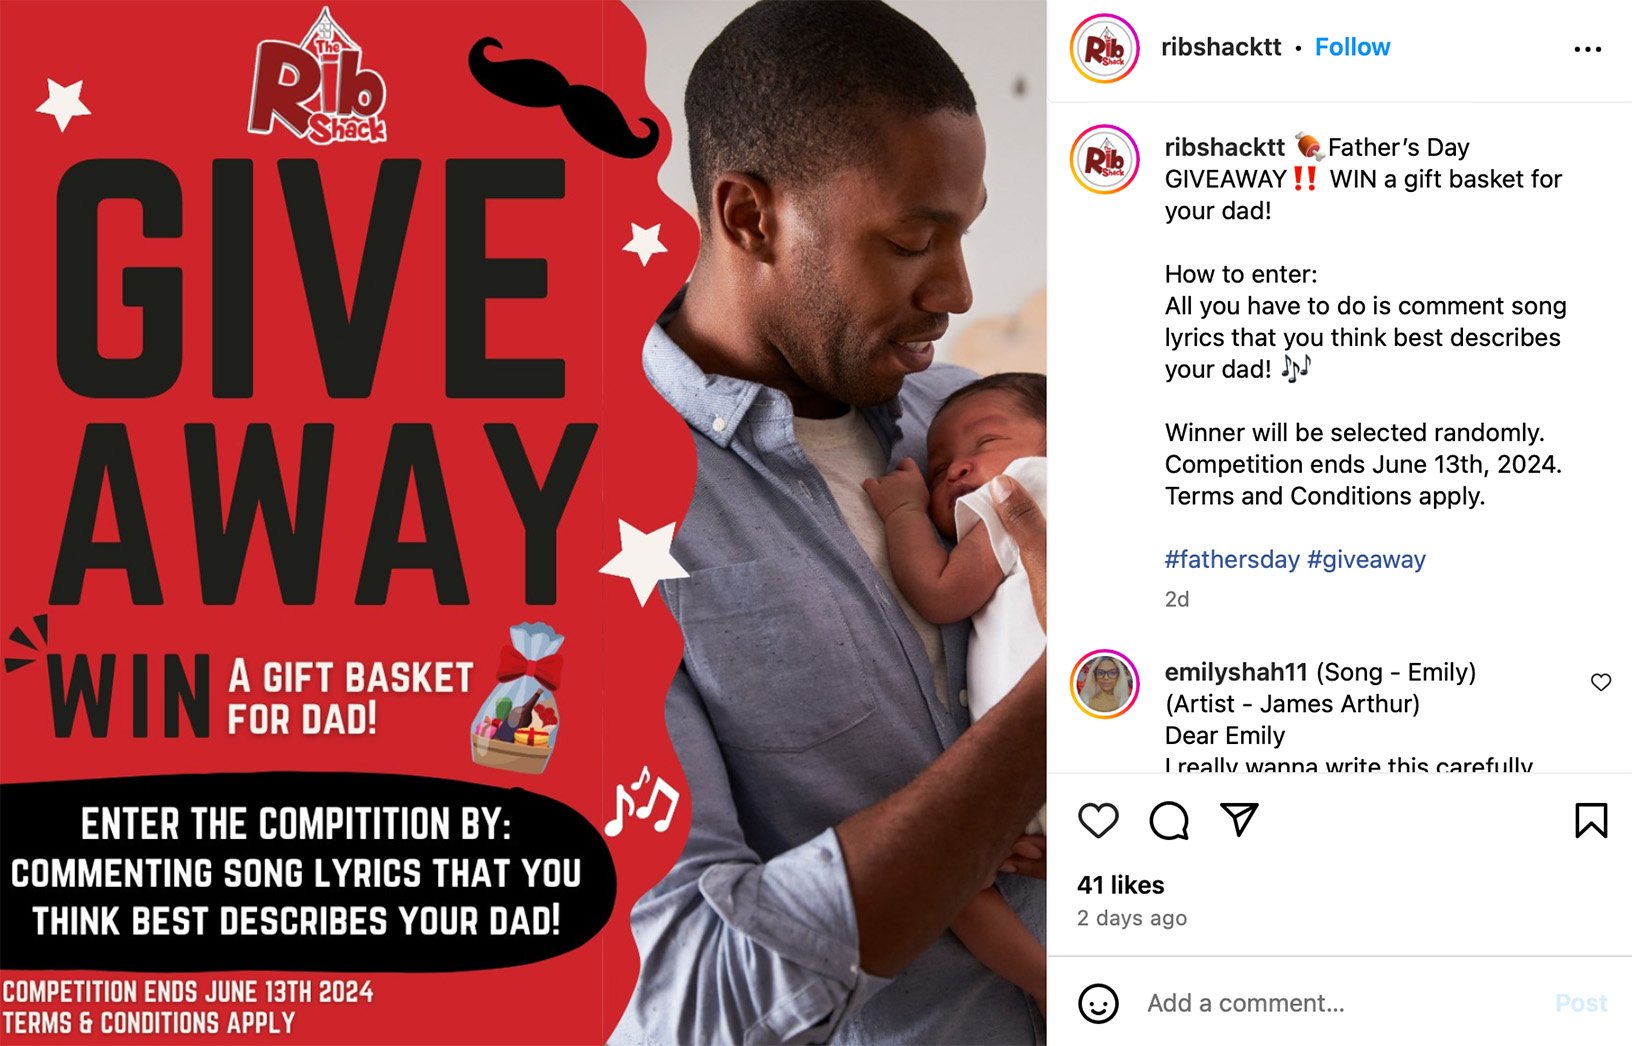Open emilyshah11 username link

pyautogui.click(x=1236, y=672)
